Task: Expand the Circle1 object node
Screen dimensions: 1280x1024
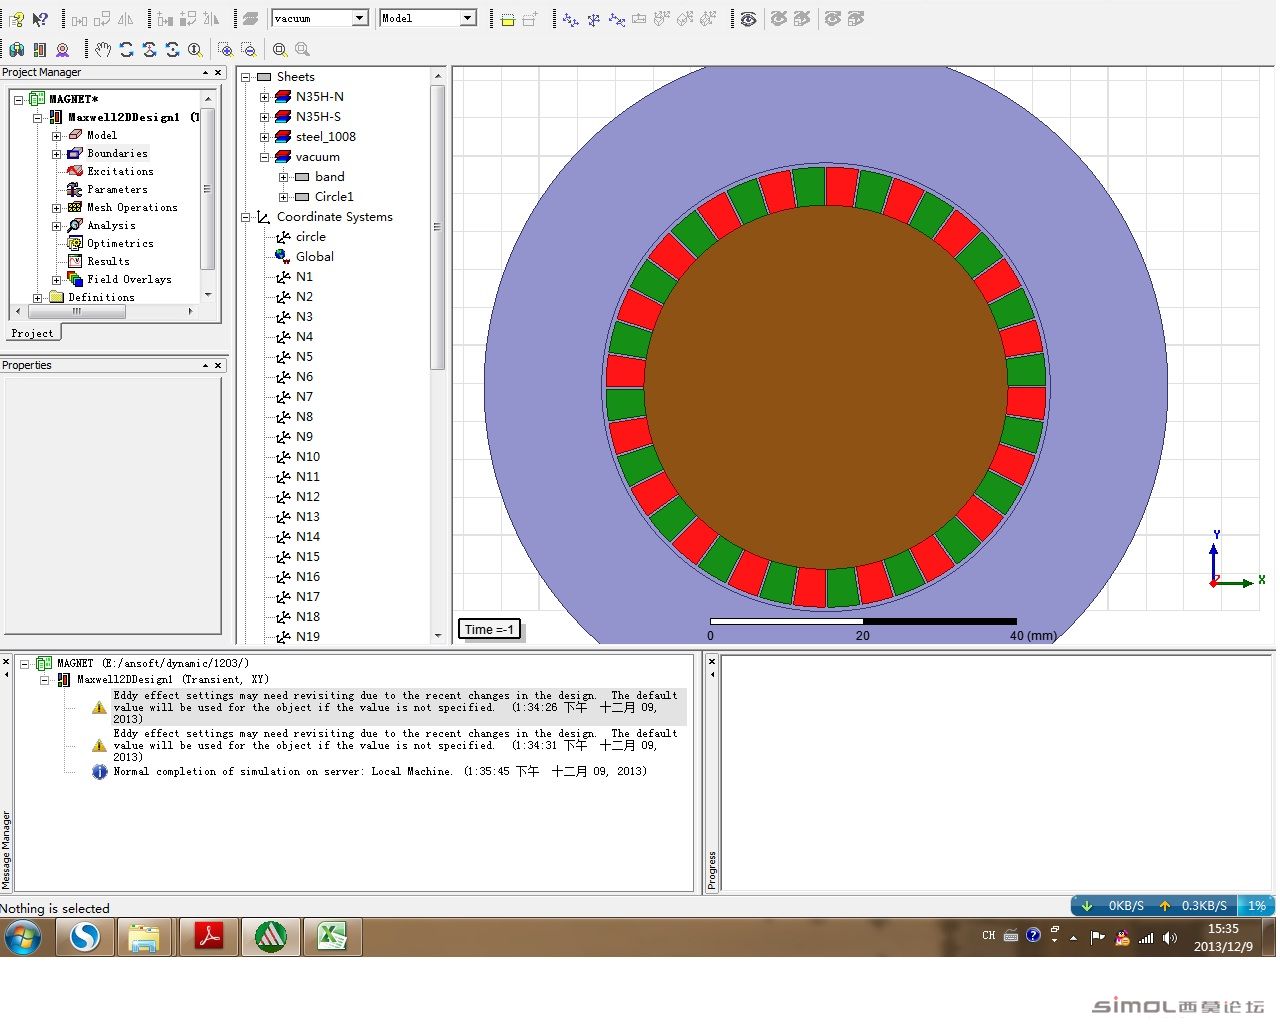Action: [x=284, y=197]
